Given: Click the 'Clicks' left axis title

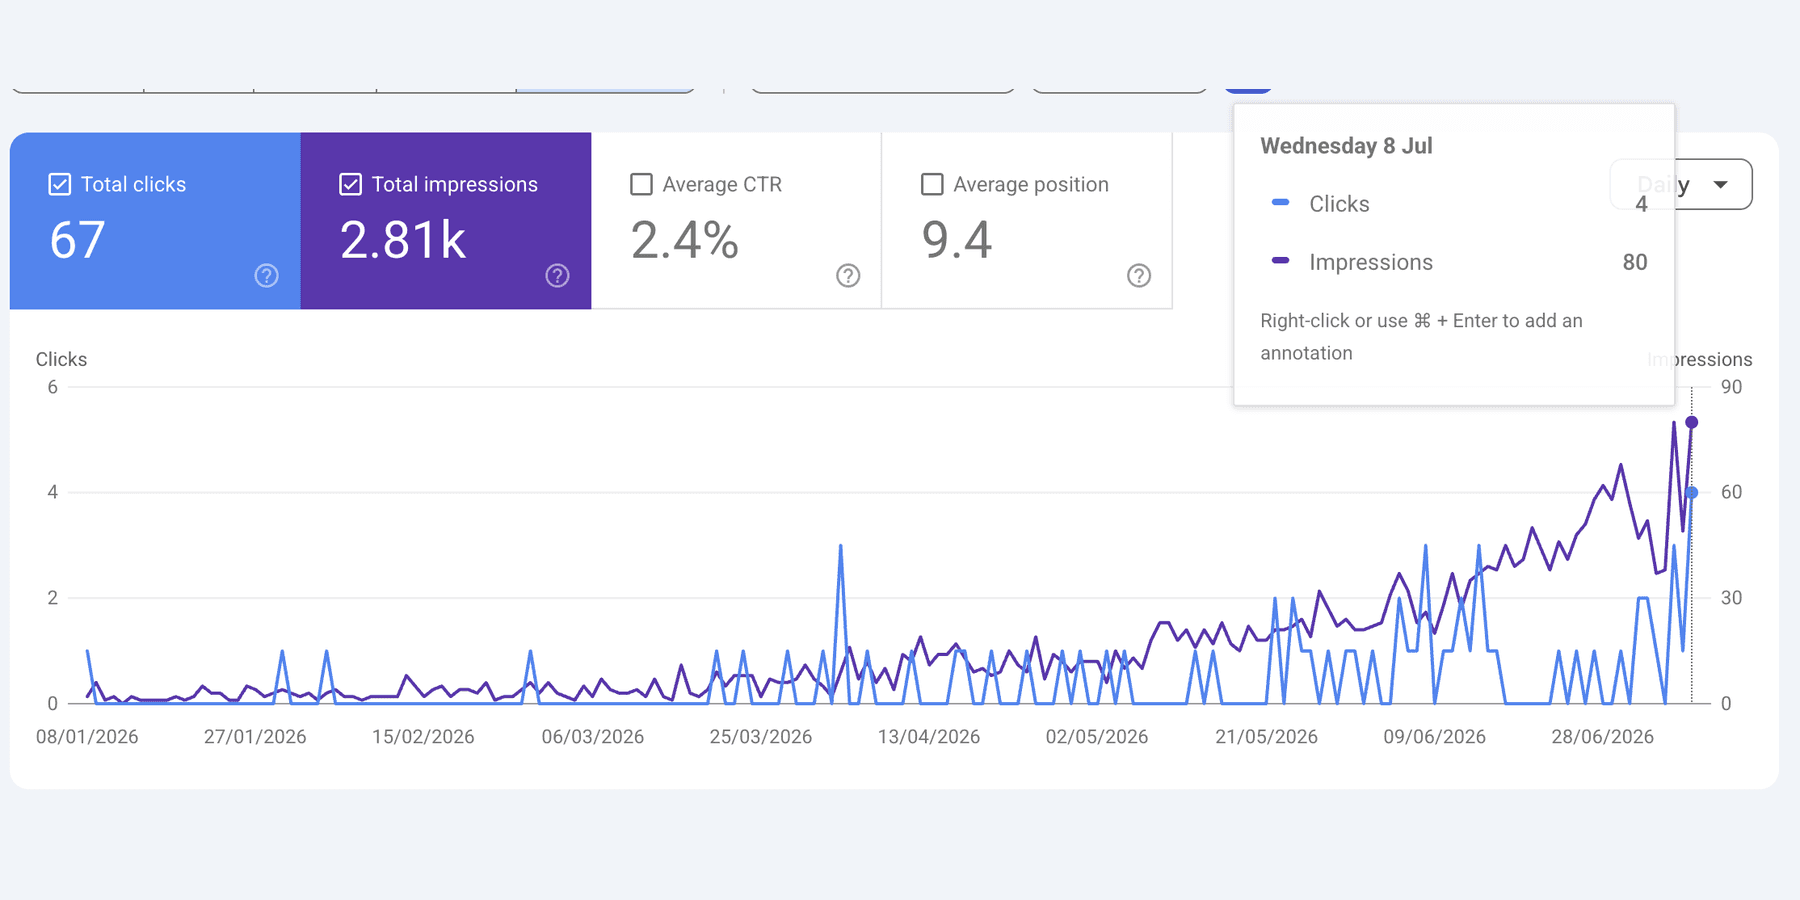Looking at the screenshot, I should pos(61,359).
